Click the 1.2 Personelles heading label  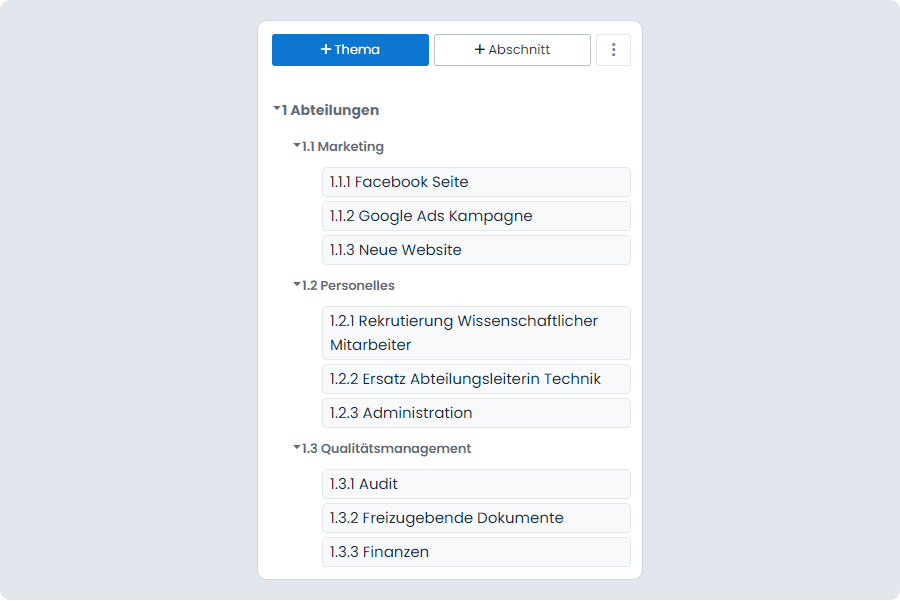(x=348, y=285)
